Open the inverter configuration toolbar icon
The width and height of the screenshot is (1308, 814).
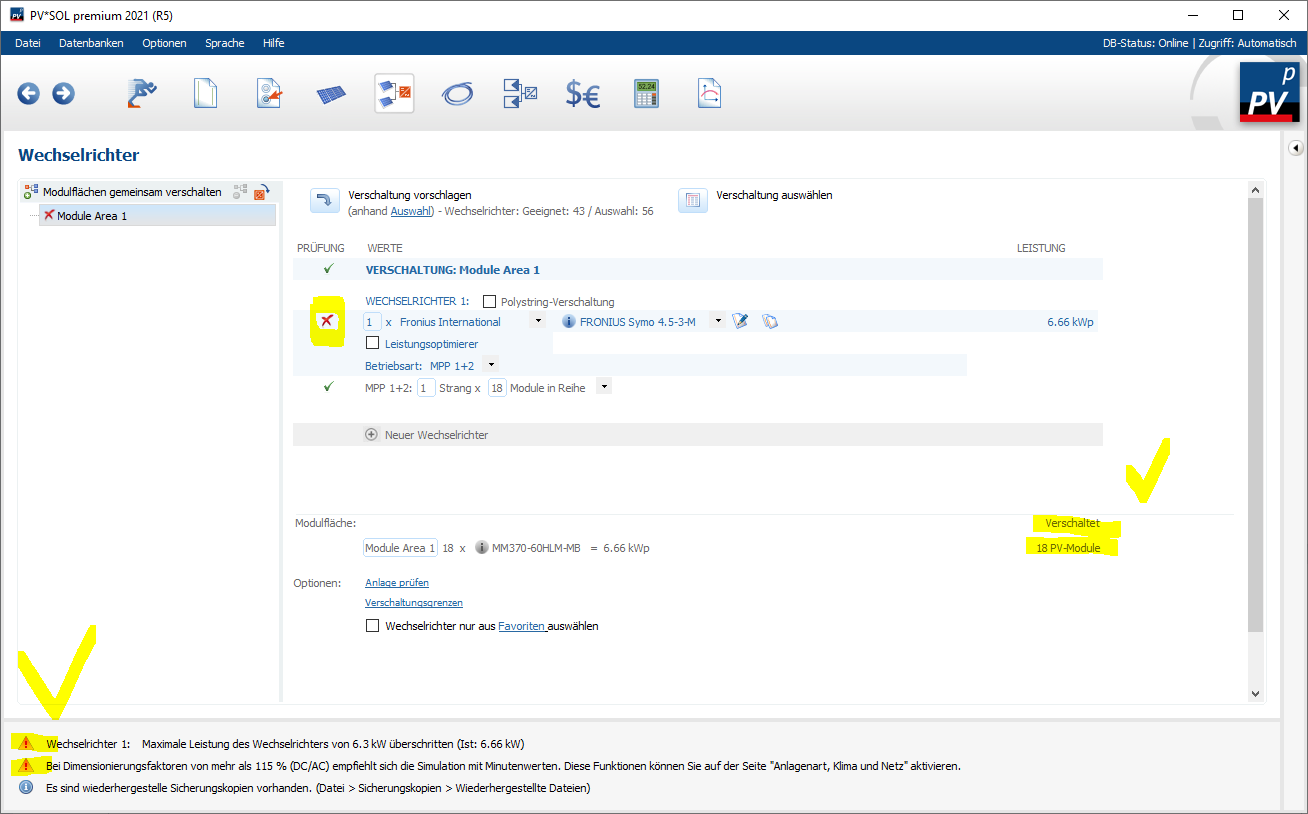[x=394, y=93]
